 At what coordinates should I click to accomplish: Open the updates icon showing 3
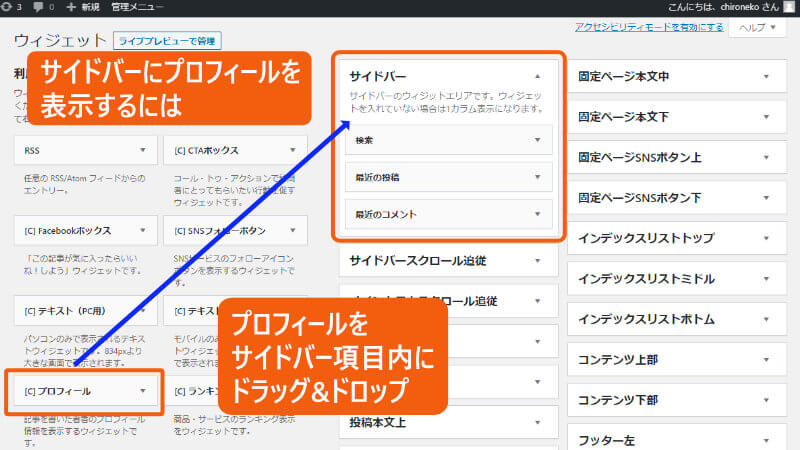click(x=11, y=7)
